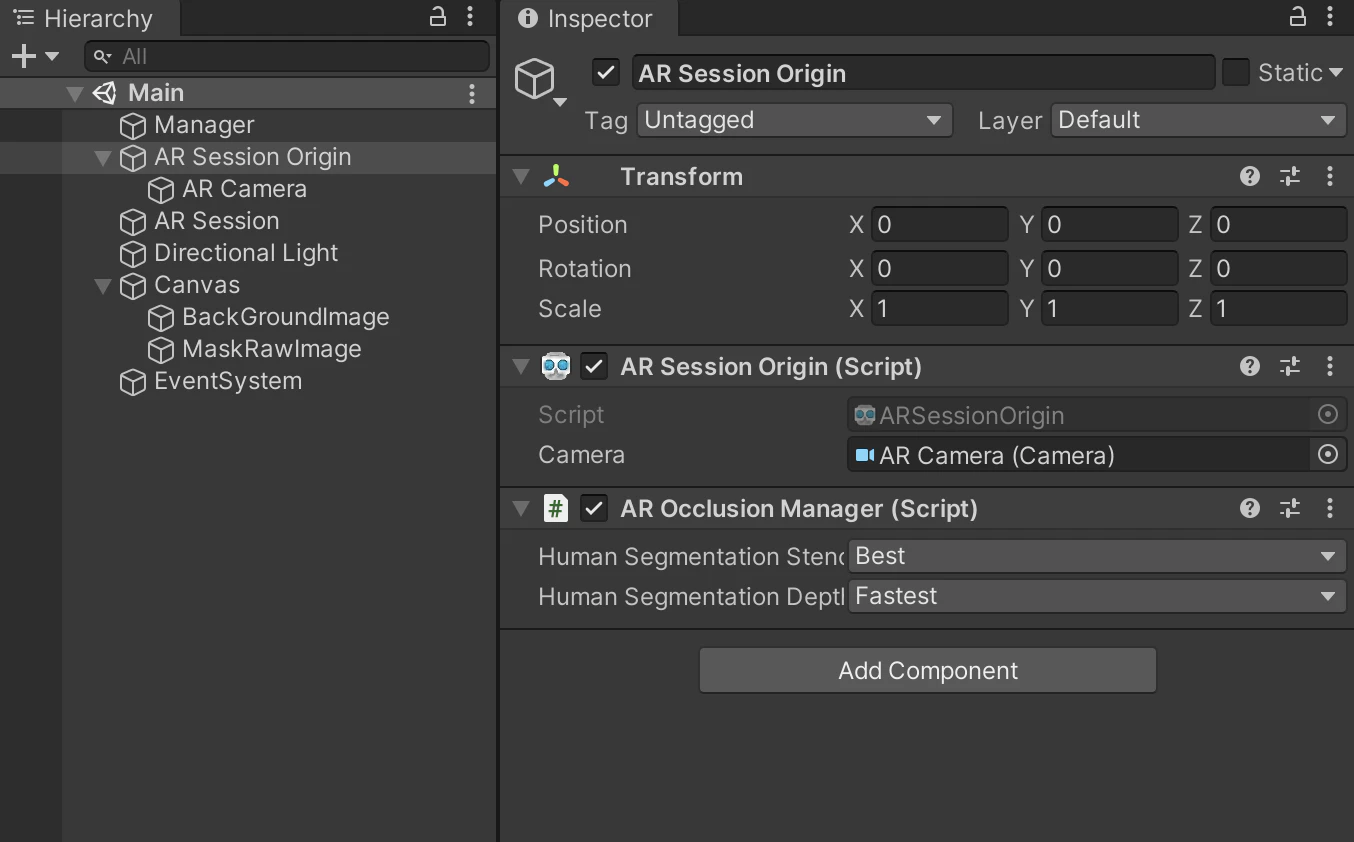Switch to the Inspector tab
The image size is (1354, 842).
click(589, 18)
